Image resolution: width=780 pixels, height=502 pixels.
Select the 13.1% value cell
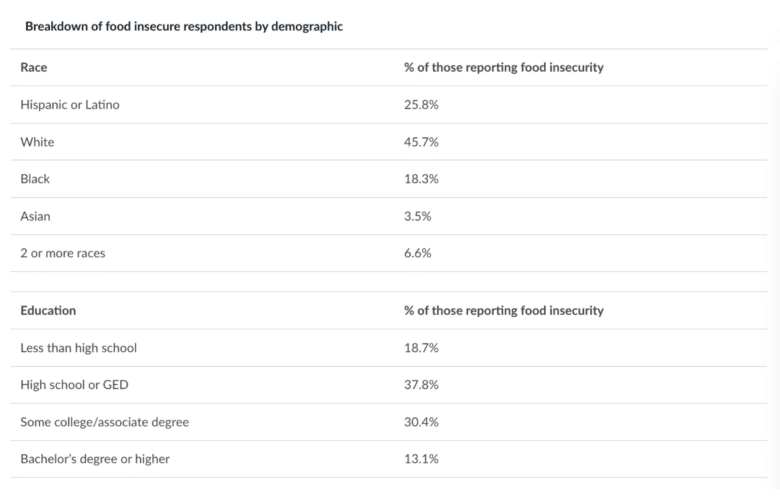421,459
